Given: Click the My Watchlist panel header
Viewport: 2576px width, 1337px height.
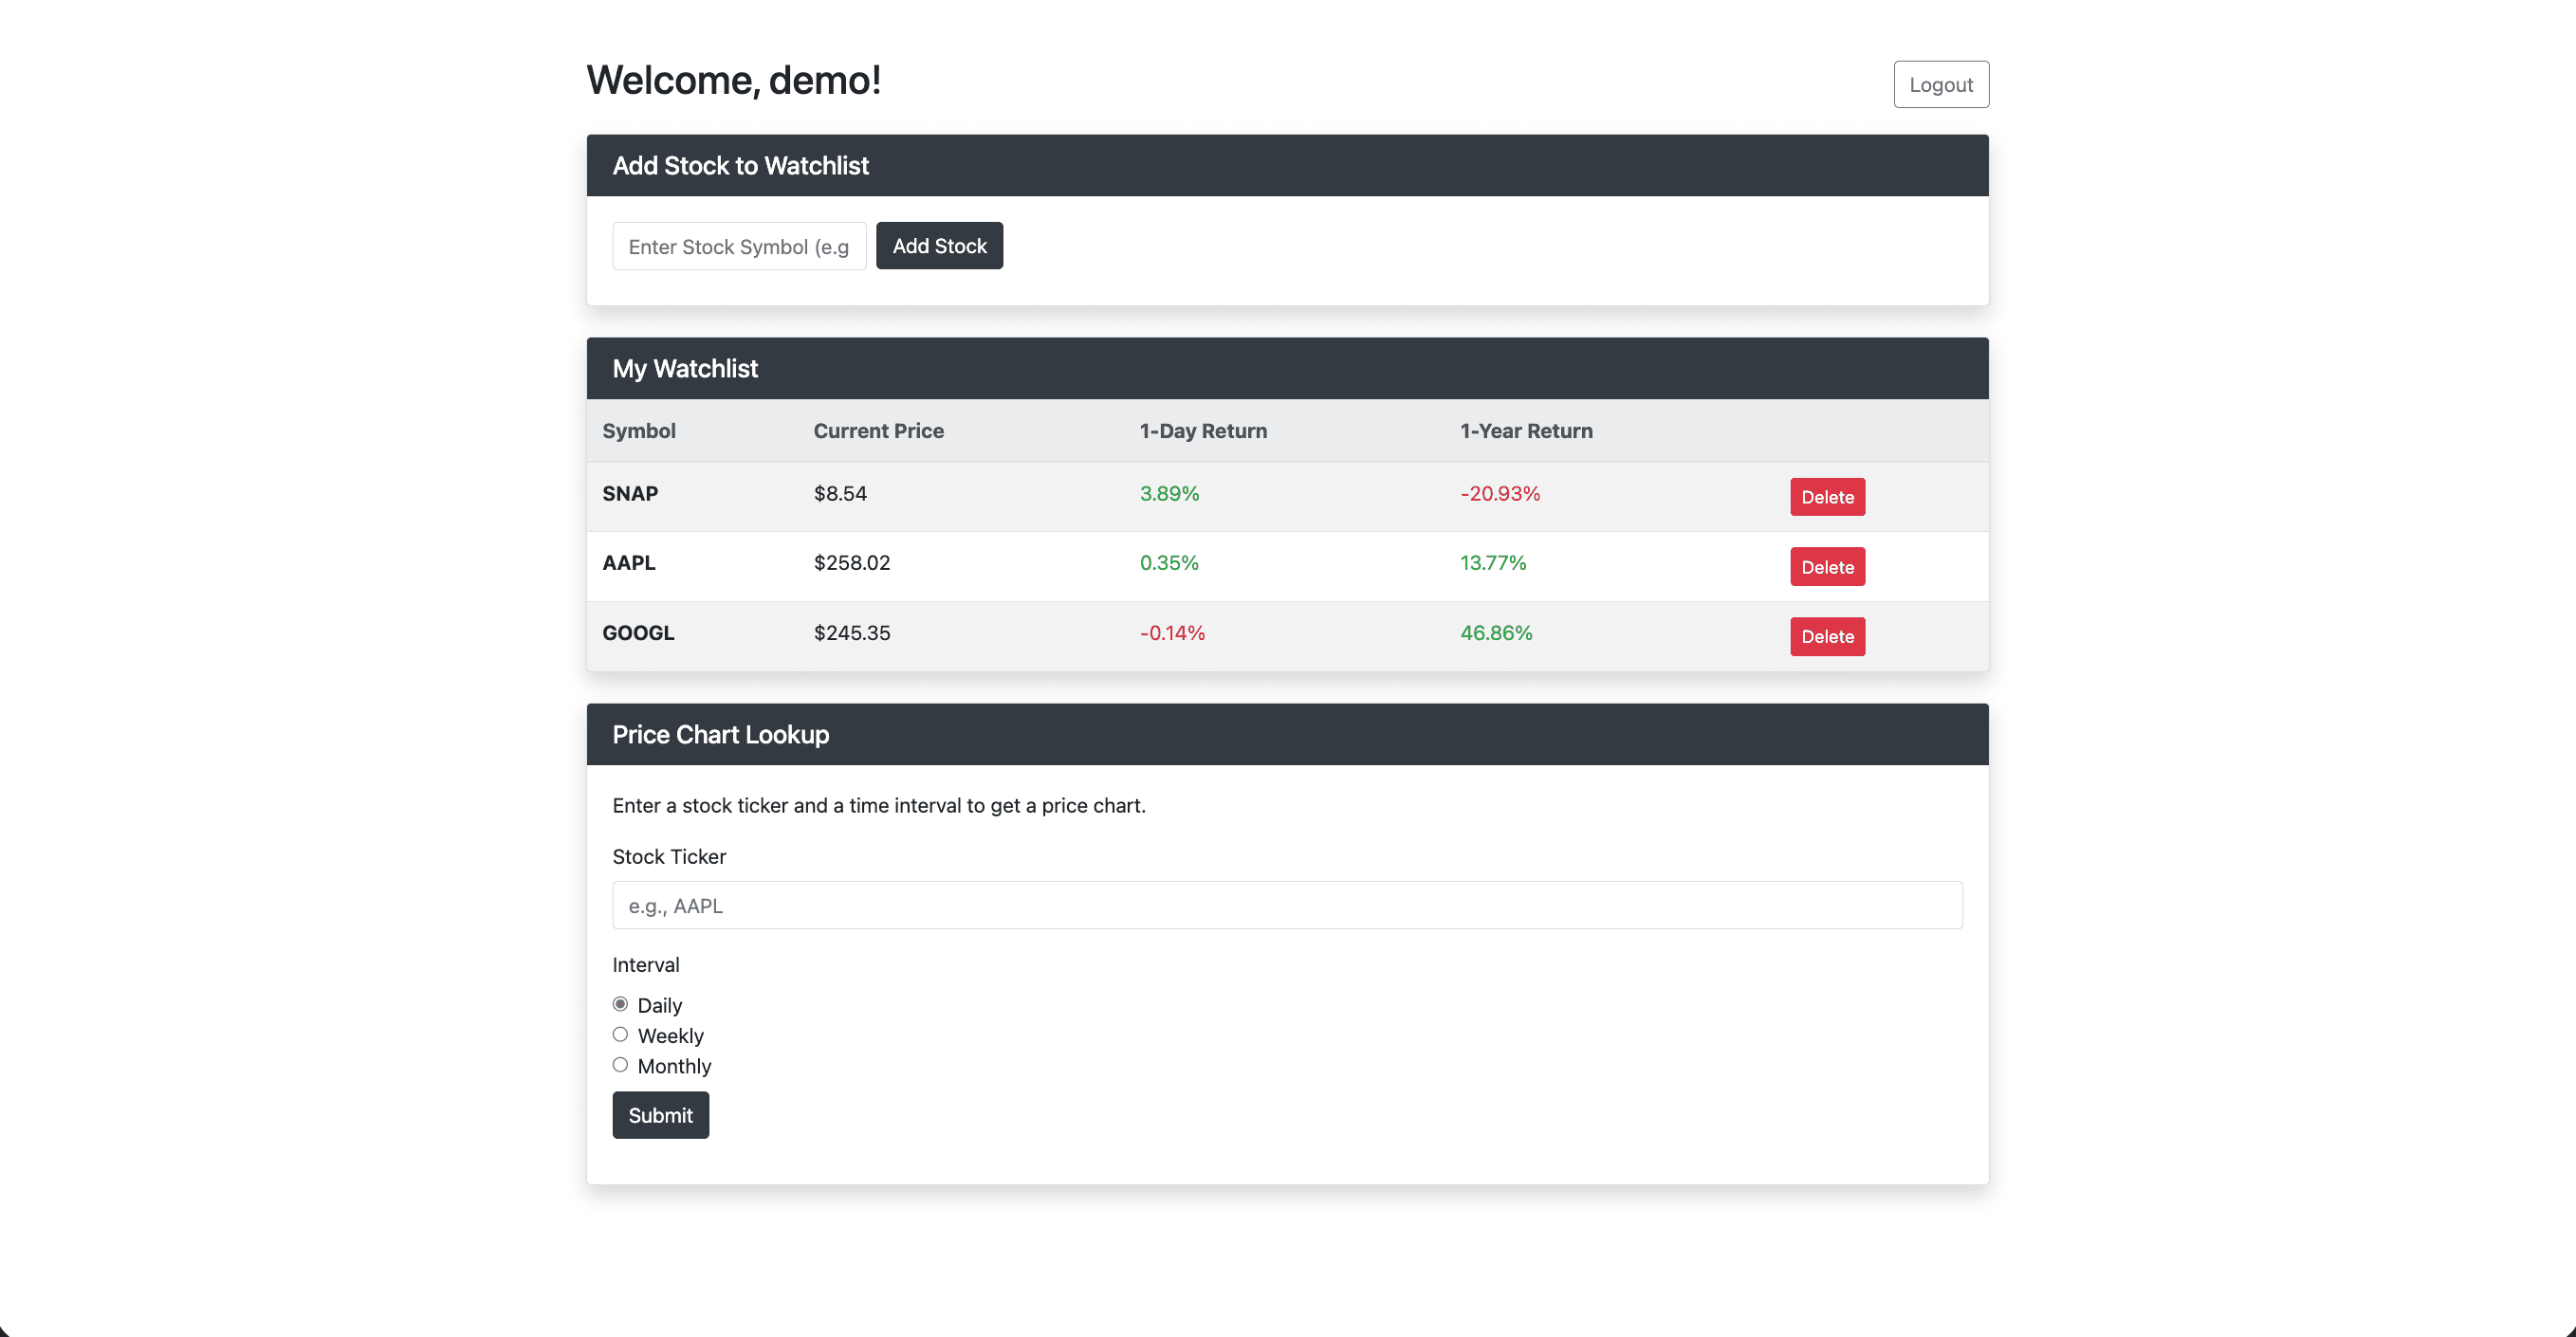Looking at the screenshot, I should click(x=684, y=368).
